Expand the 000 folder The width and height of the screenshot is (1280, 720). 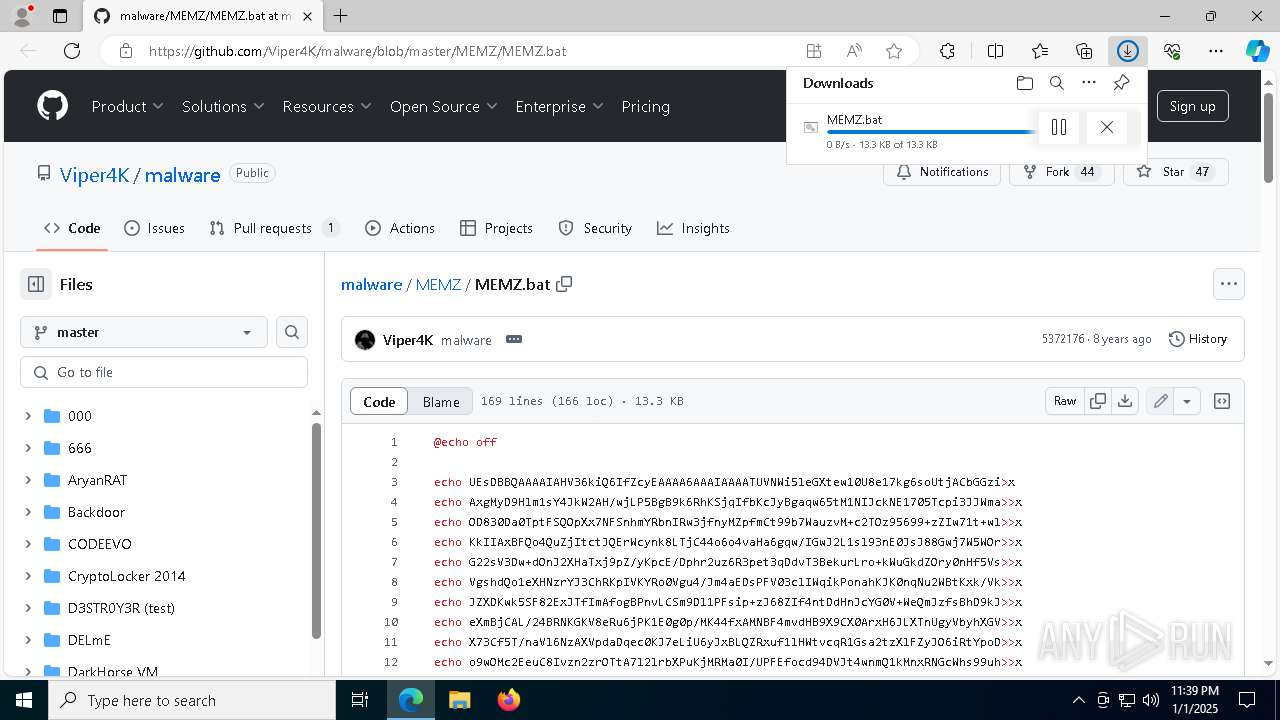(x=28, y=416)
